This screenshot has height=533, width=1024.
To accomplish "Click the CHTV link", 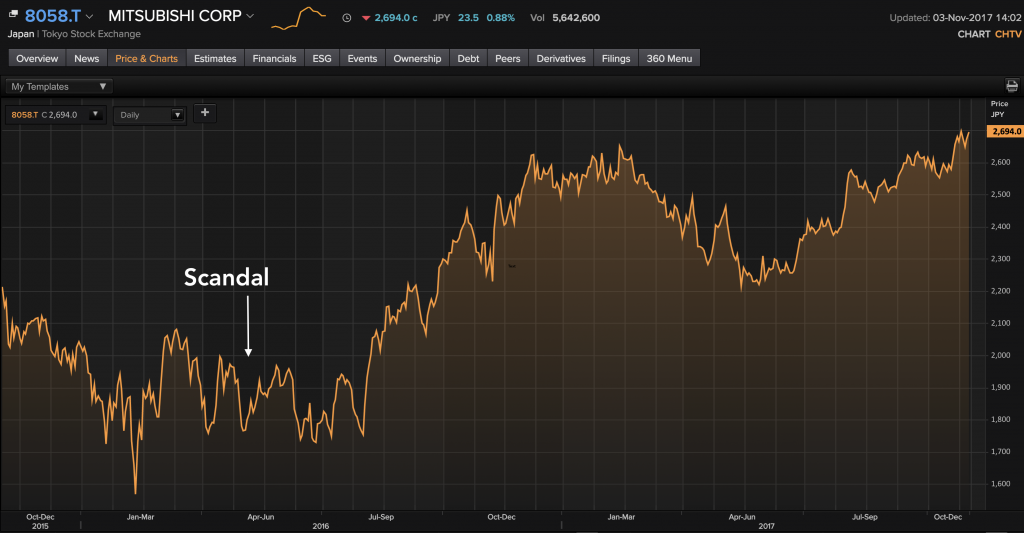I will tap(1008, 34).
